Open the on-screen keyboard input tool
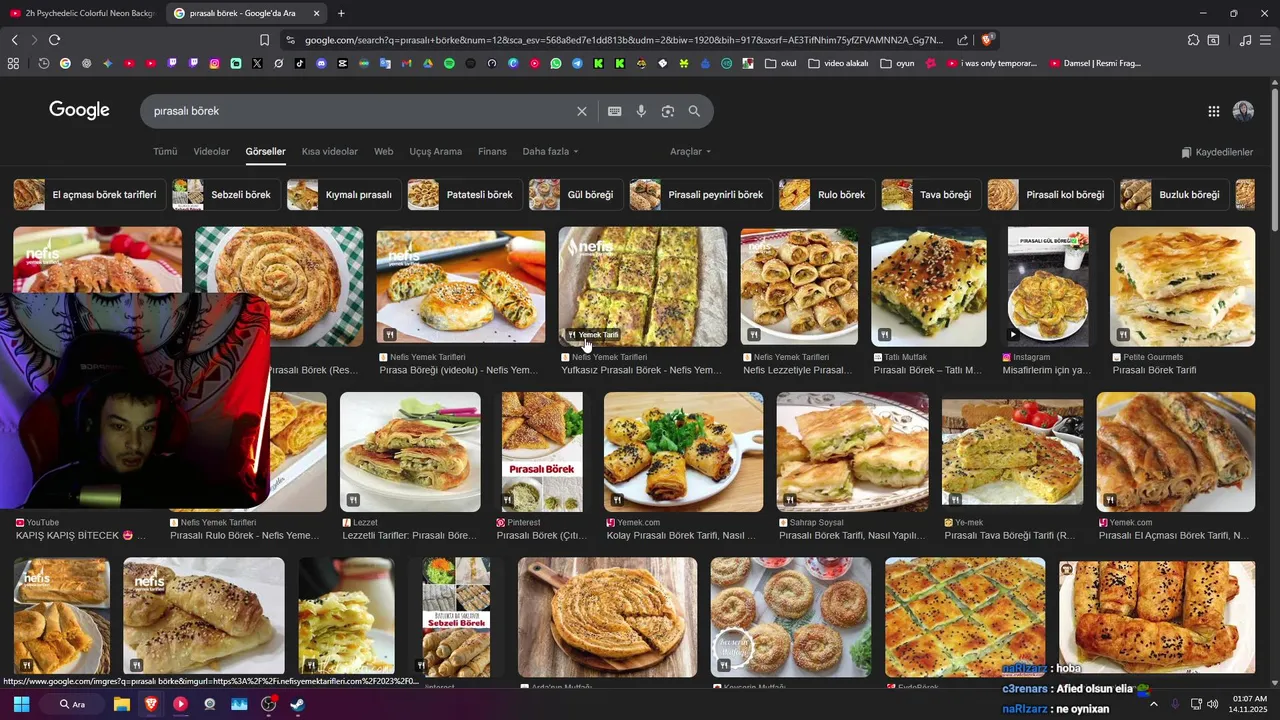 pyautogui.click(x=615, y=111)
